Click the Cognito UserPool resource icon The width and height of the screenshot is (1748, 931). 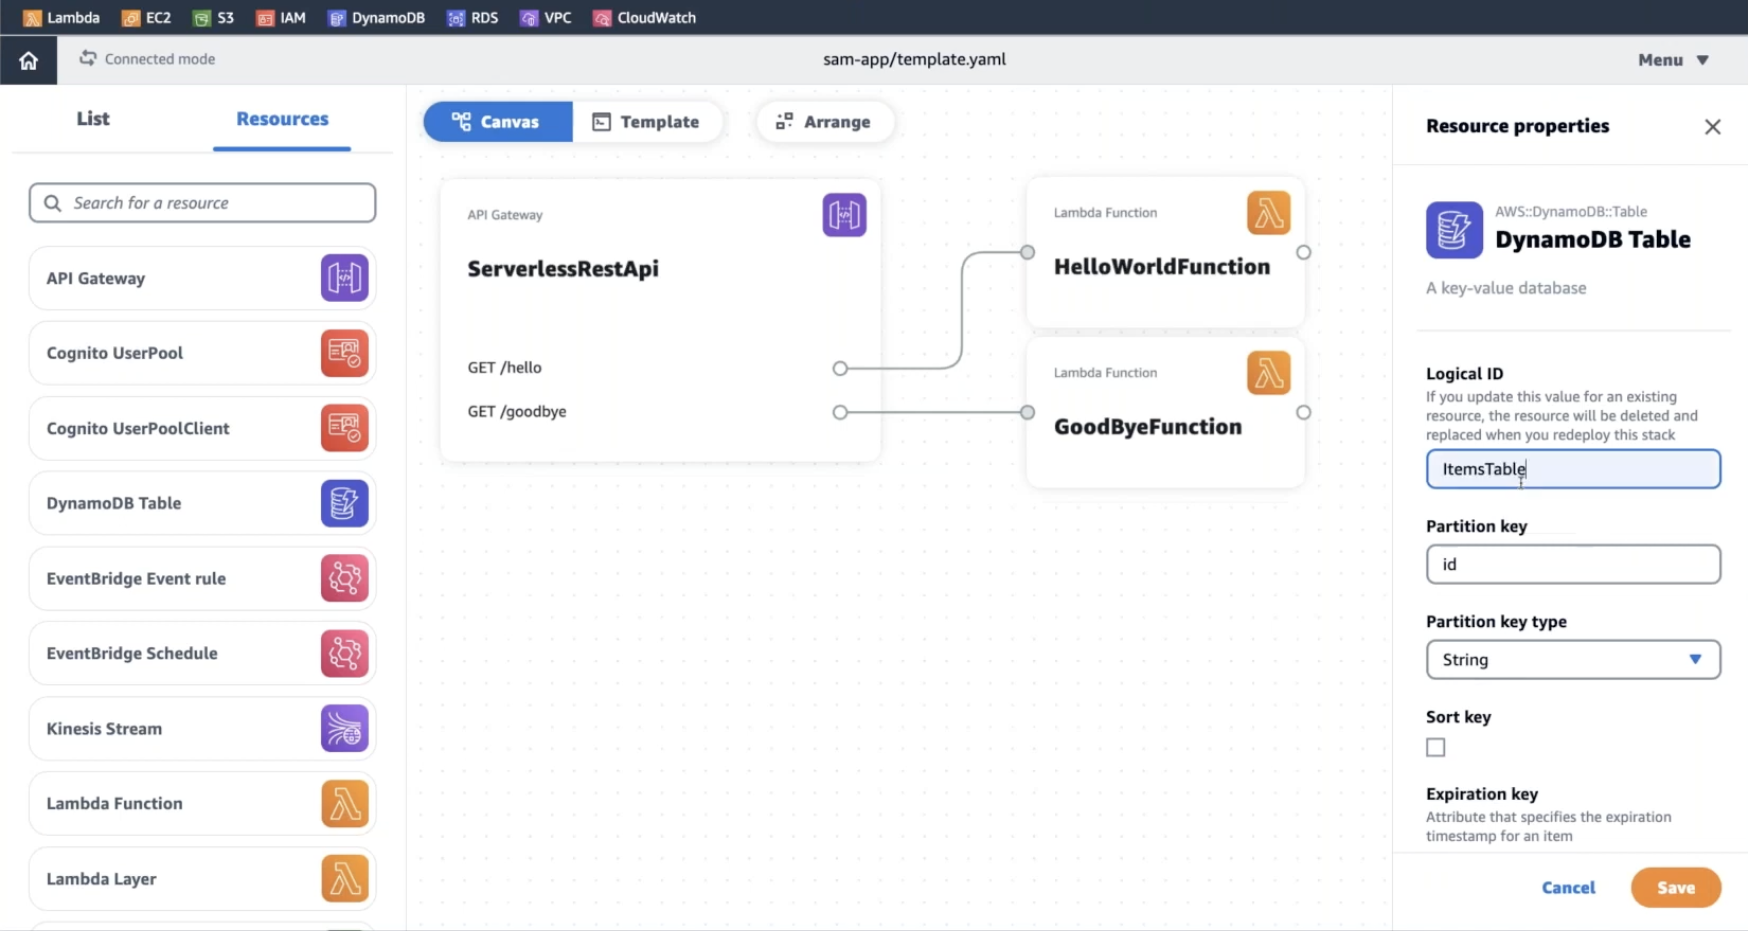344,353
